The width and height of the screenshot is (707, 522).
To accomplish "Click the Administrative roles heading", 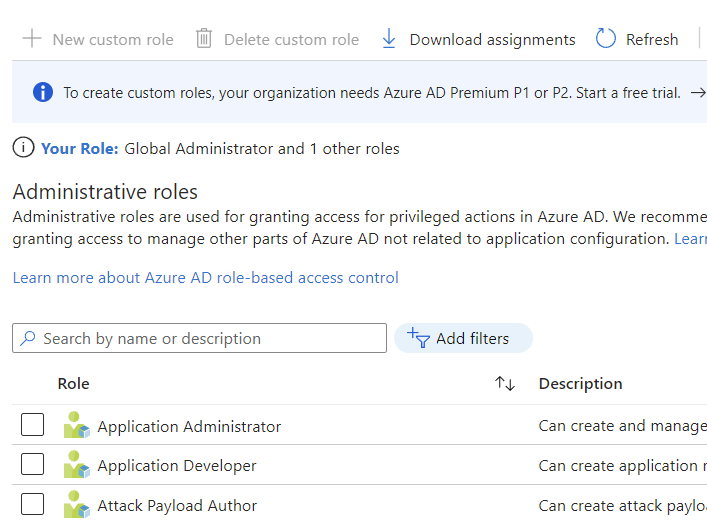I will (105, 192).
